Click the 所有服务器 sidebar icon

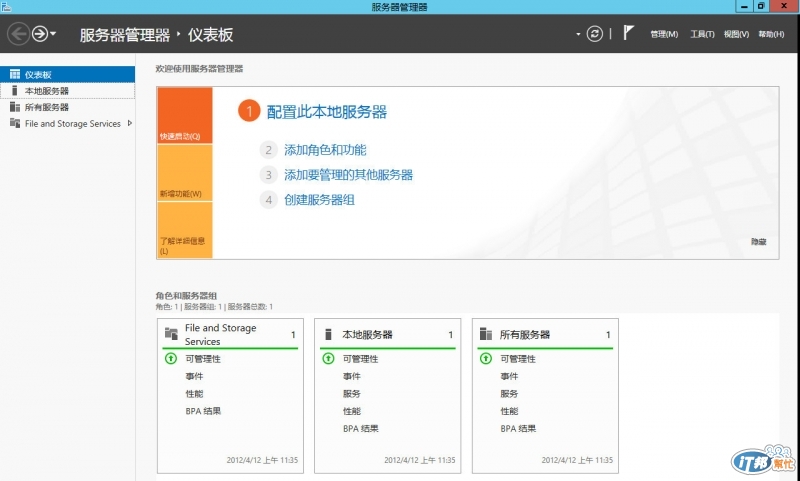coord(15,107)
